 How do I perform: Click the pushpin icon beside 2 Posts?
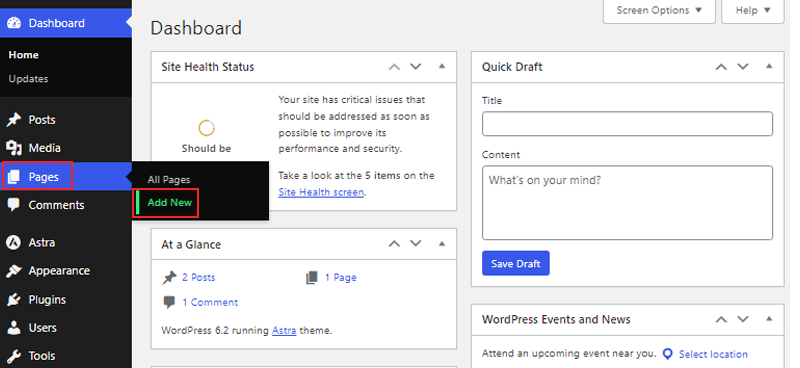(x=169, y=278)
